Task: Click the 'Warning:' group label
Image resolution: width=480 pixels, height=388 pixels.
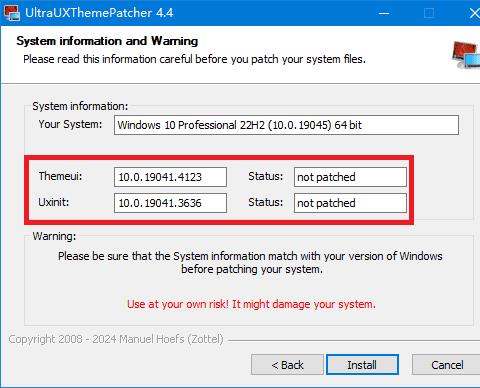Action: [x=54, y=236]
